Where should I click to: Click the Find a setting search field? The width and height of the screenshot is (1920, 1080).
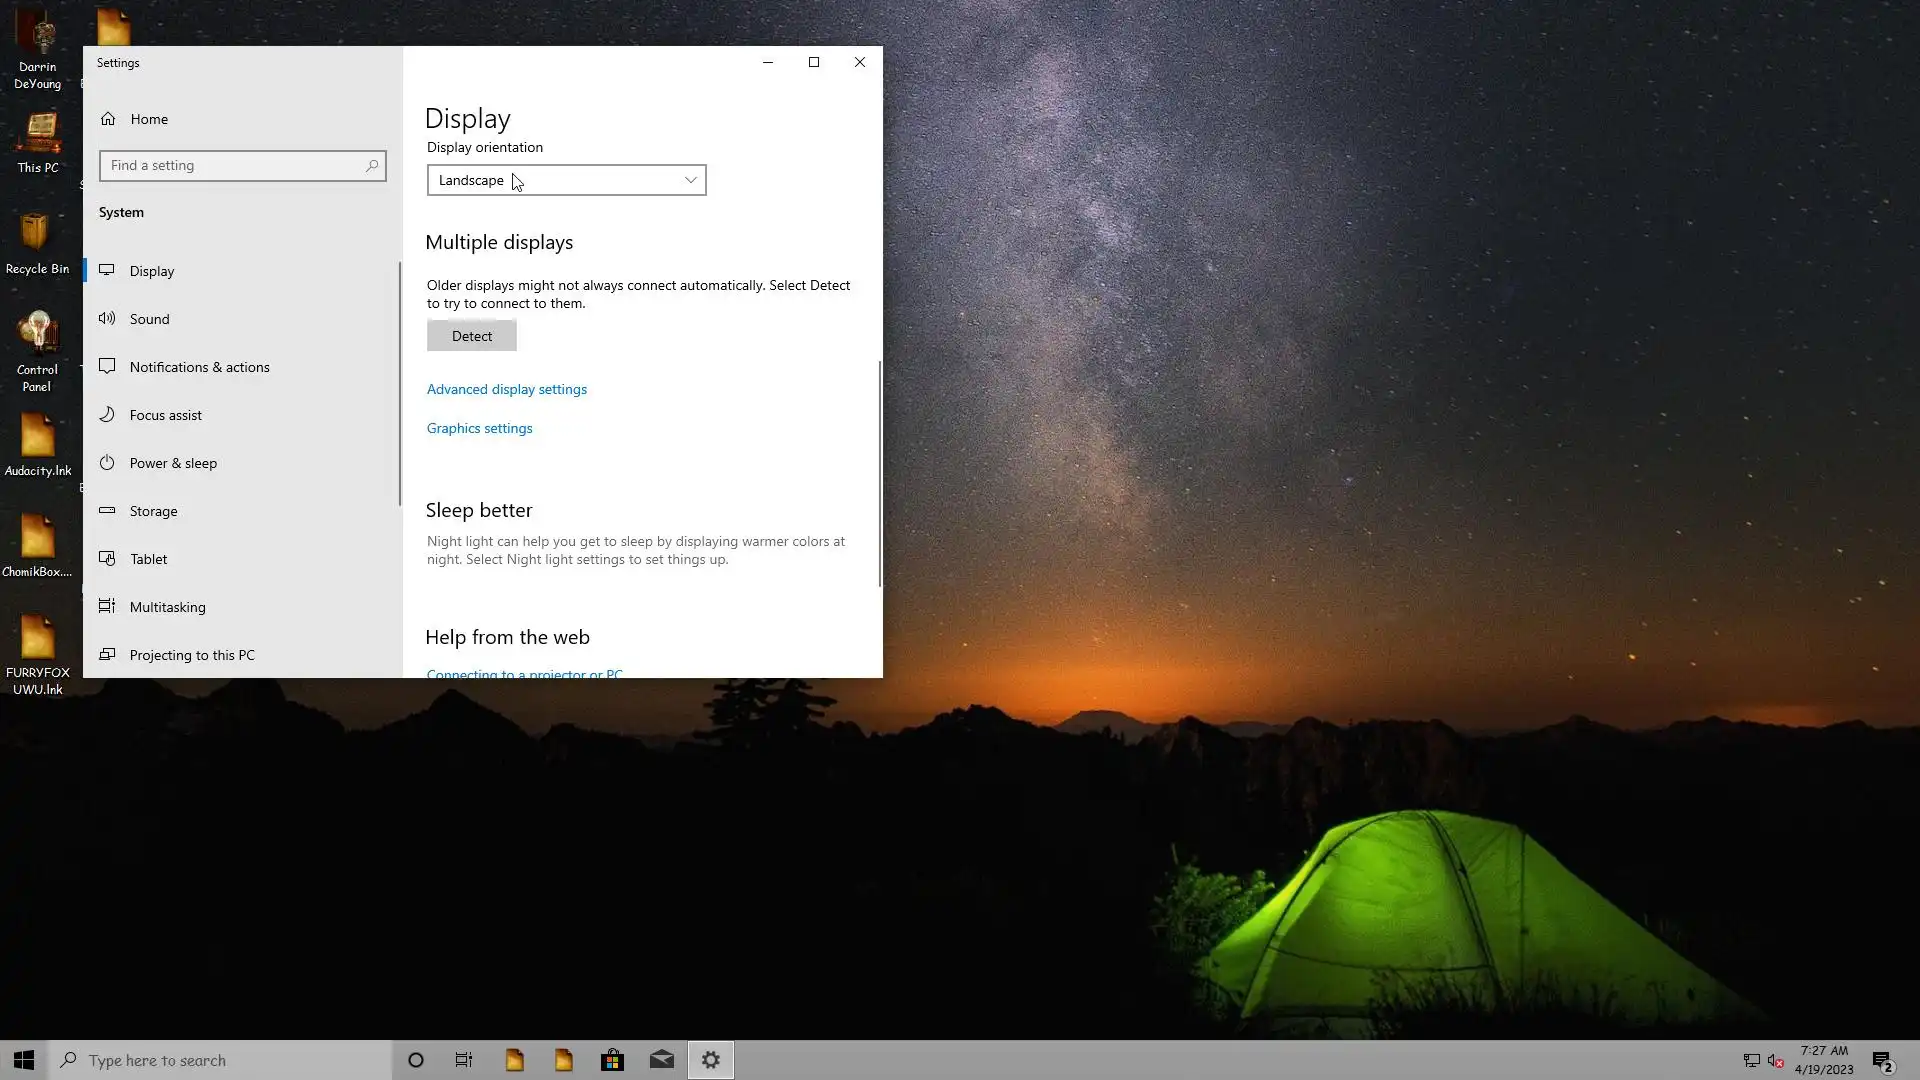click(235, 166)
